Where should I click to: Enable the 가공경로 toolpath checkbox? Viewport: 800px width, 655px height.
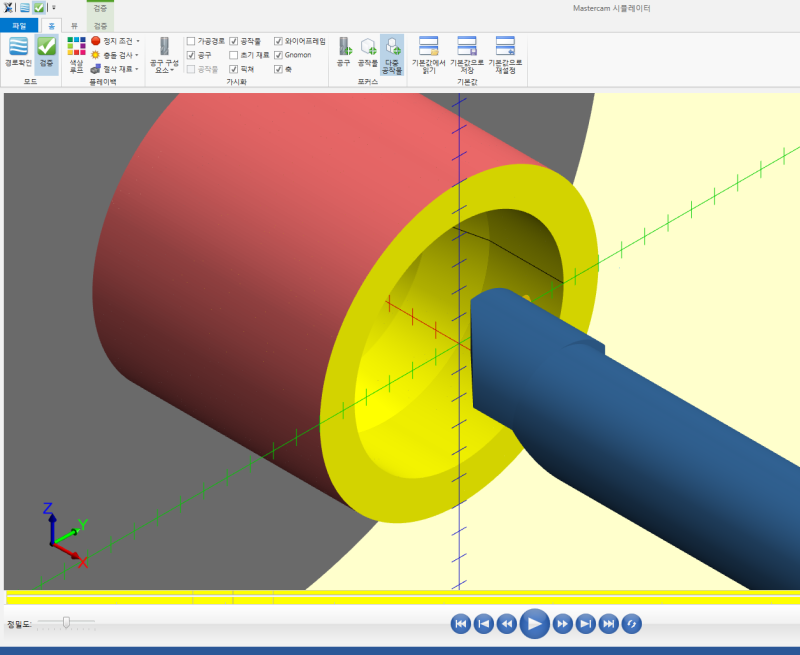pos(191,41)
